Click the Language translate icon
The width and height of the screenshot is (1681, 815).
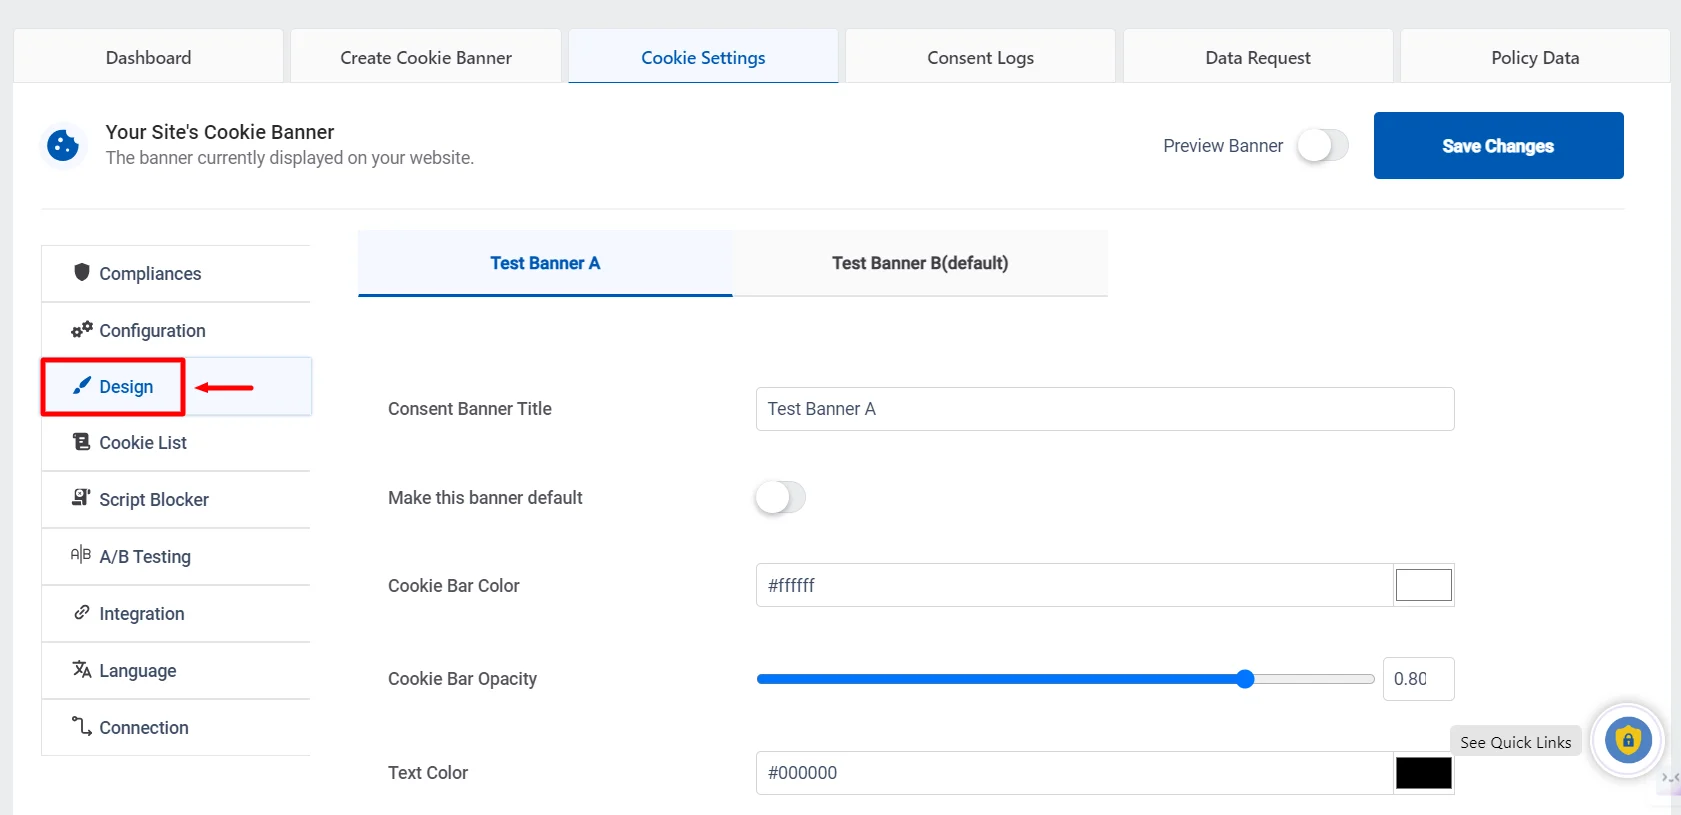[82, 669]
